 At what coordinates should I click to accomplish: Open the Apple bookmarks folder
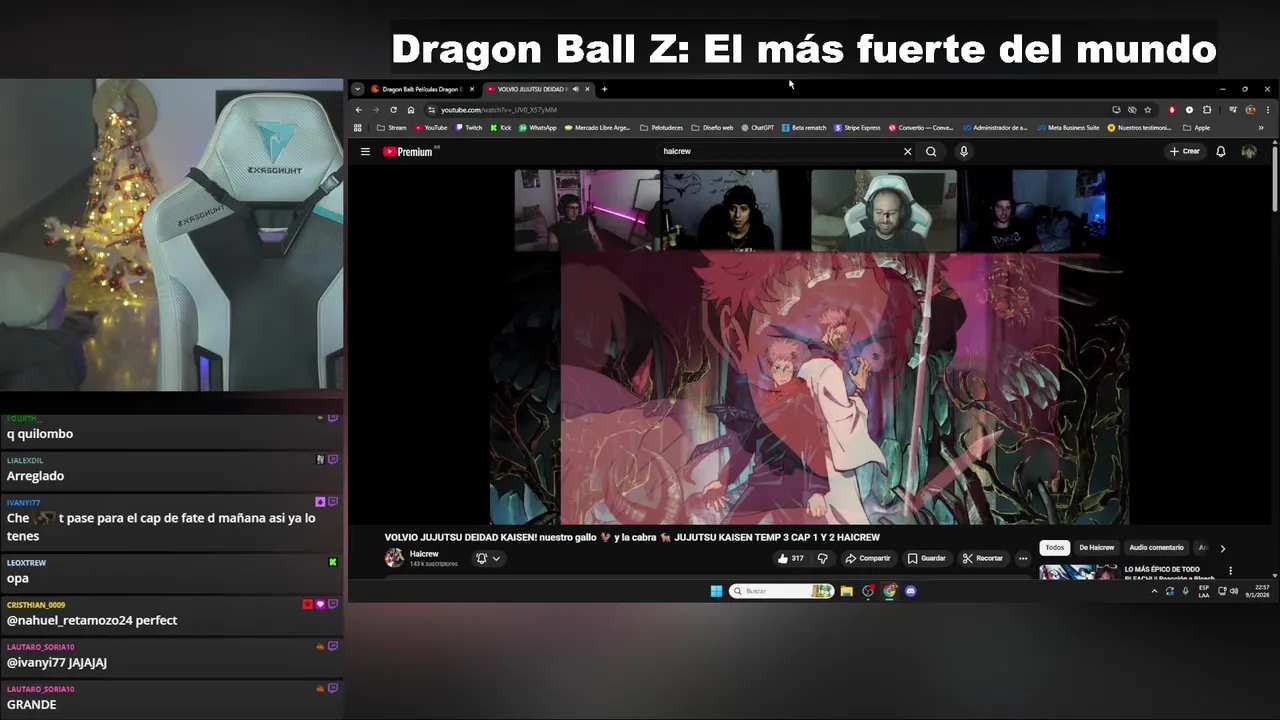[1197, 128]
